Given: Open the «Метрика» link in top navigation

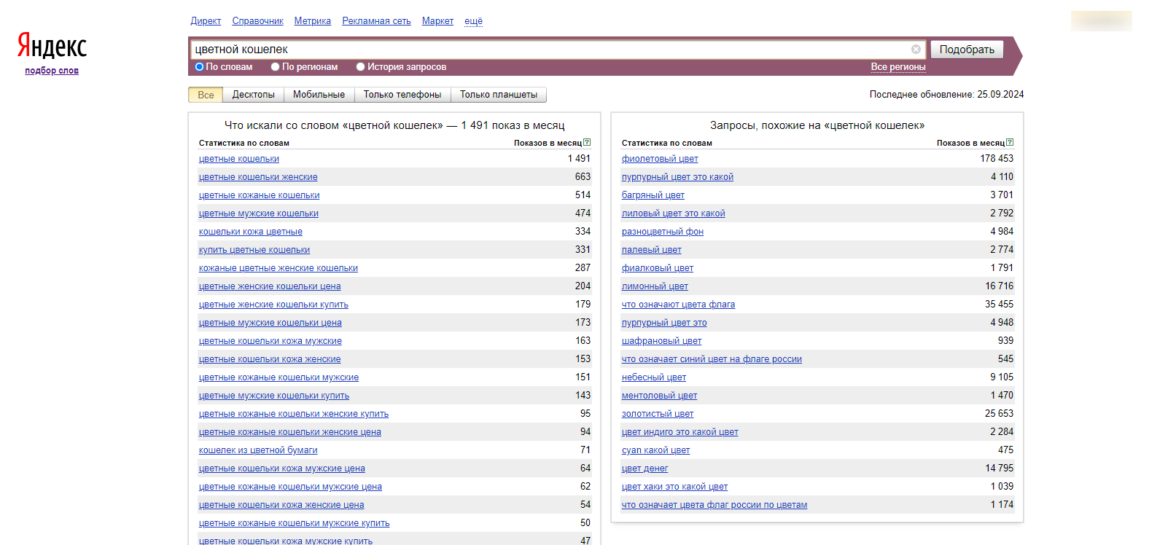Looking at the screenshot, I should point(312,21).
